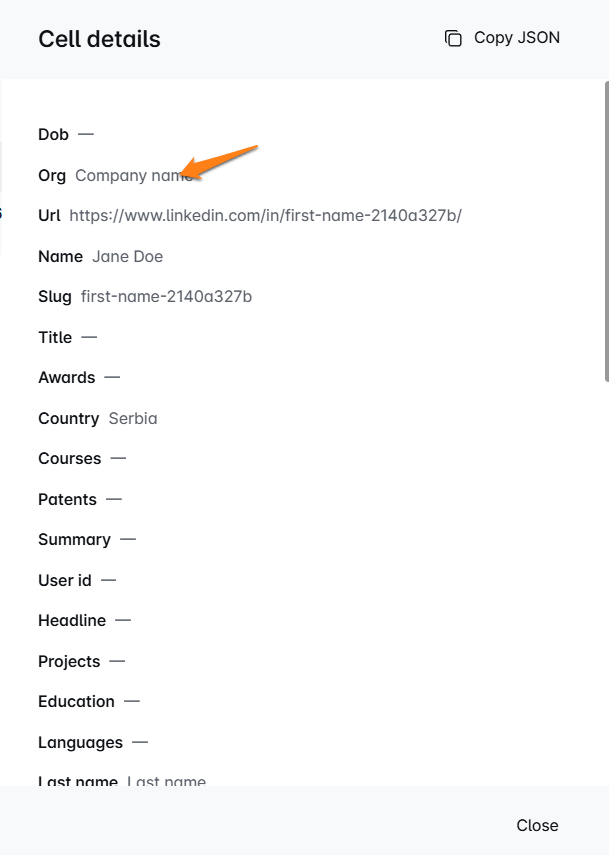Viewport: 609px width, 855px height.
Task: Click the Slug value first-name-2140a327b
Action: point(166,297)
